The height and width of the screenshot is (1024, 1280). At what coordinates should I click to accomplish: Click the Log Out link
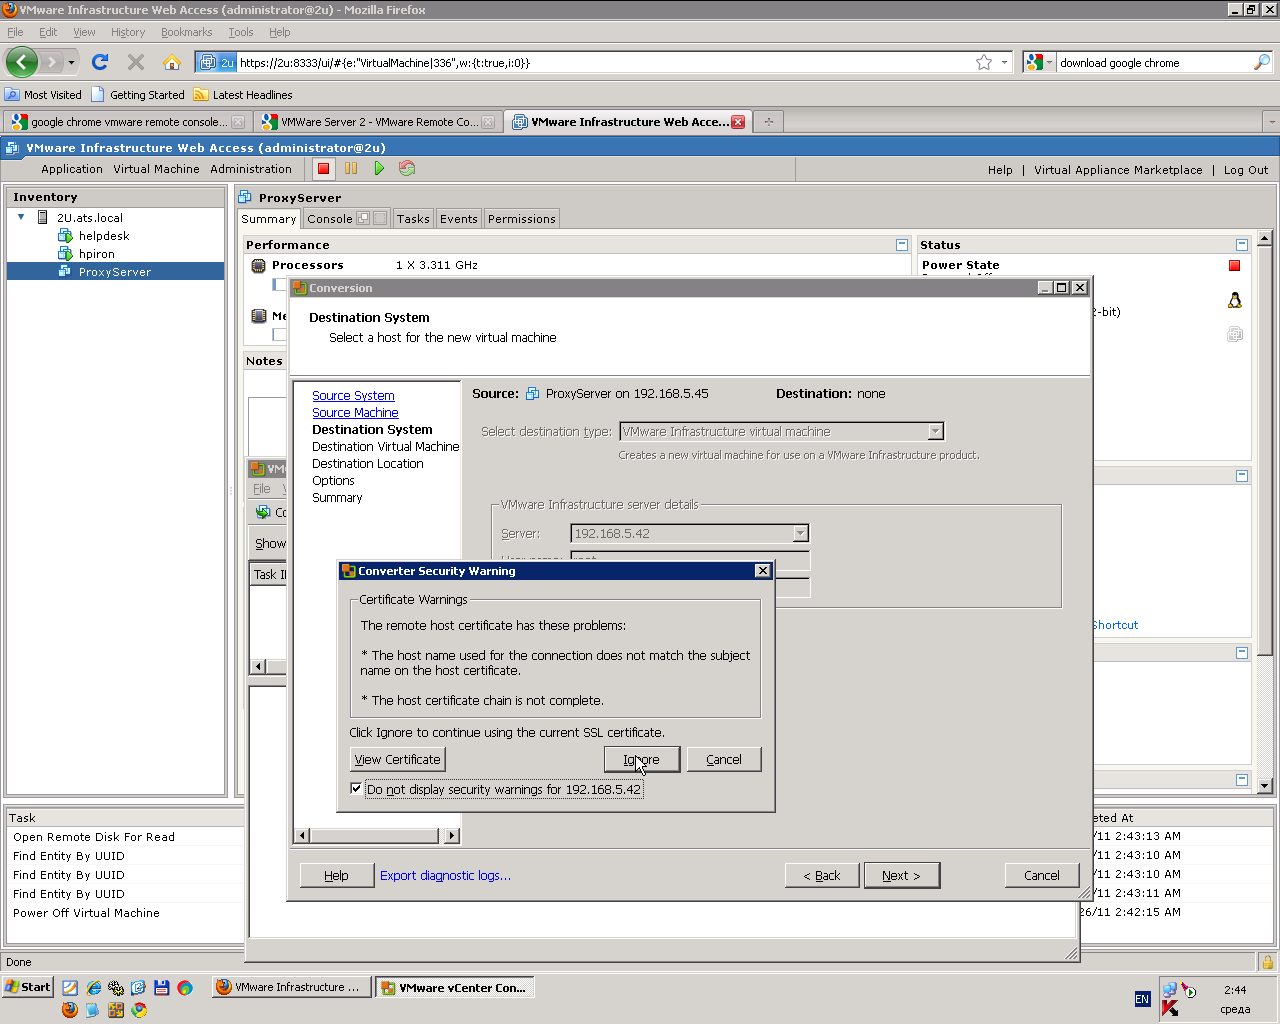[1246, 170]
